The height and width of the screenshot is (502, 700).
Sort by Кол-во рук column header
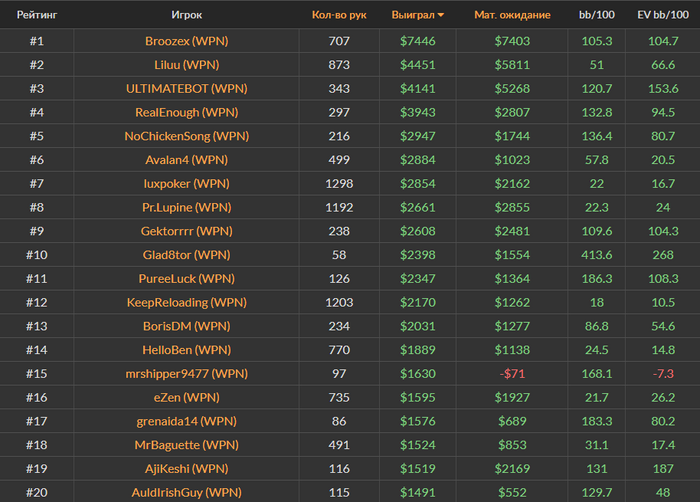pyautogui.click(x=339, y=15)
